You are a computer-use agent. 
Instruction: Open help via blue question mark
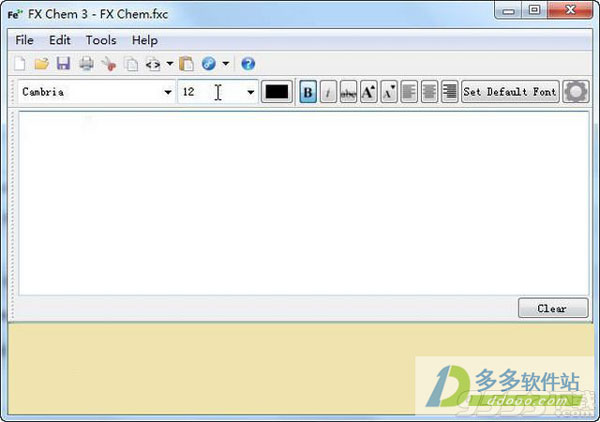tap(248, 64)
